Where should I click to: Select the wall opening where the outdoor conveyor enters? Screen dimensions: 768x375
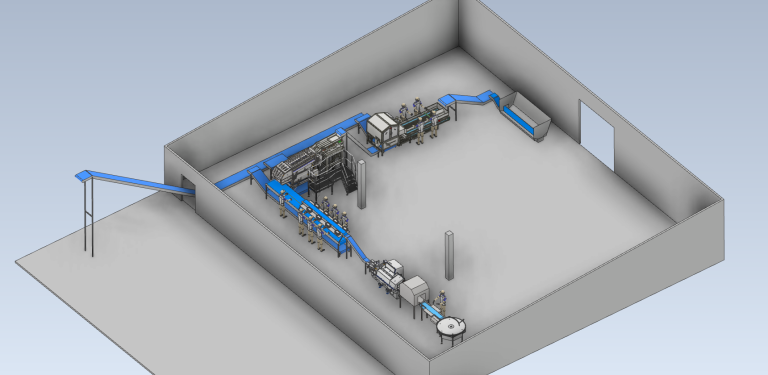[189, 192]
